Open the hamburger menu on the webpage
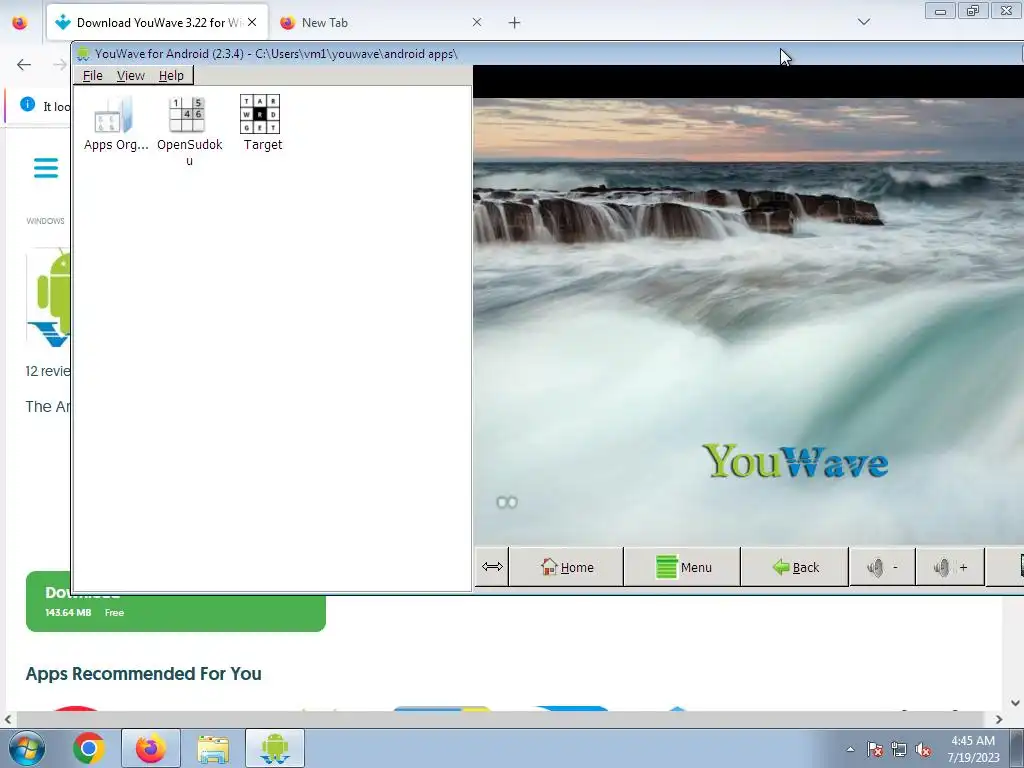Image resolution: width=1024 pixels, height=768 pixels. pyautogui.click(x=46, y=168)
